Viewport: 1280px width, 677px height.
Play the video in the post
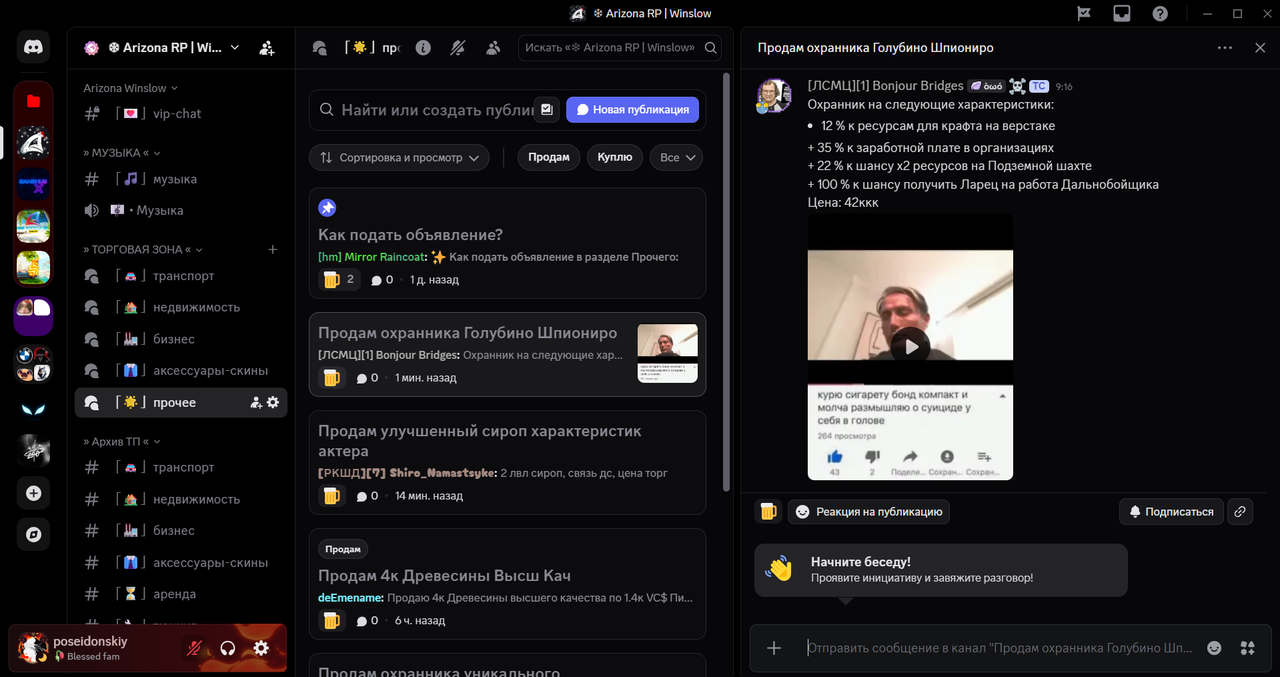(910, 347)
